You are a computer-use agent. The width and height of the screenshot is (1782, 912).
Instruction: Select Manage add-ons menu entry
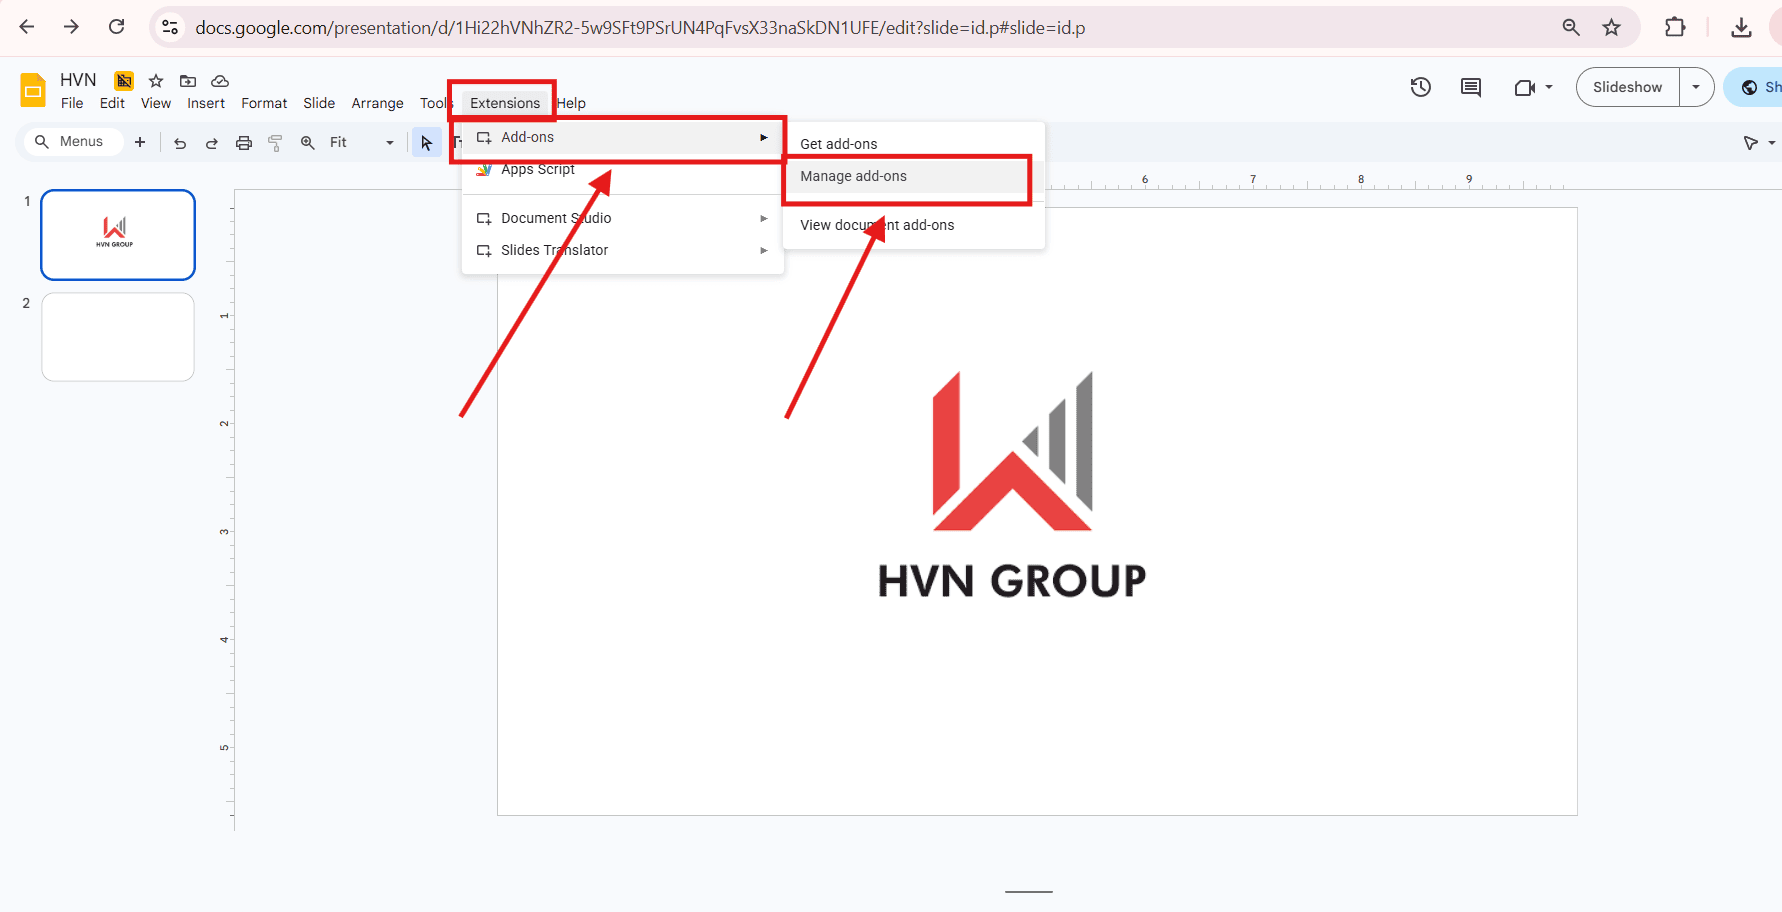(853, 176)
